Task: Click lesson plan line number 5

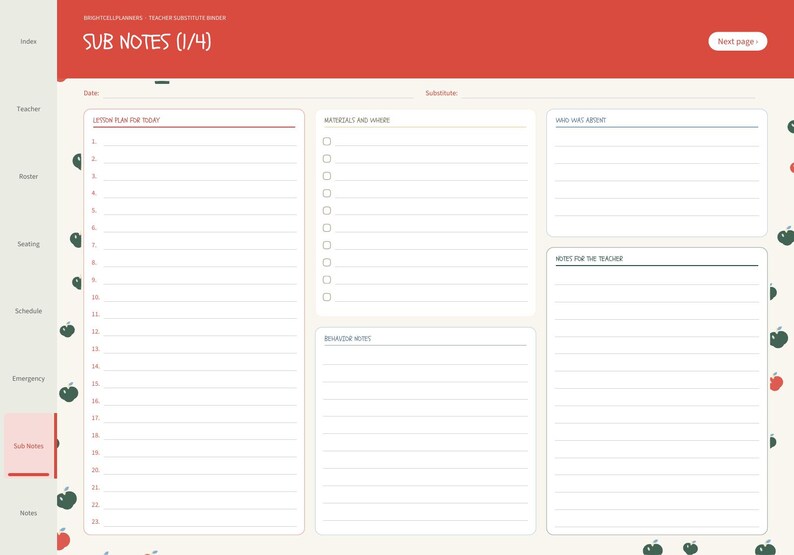Action: [200, 210]
